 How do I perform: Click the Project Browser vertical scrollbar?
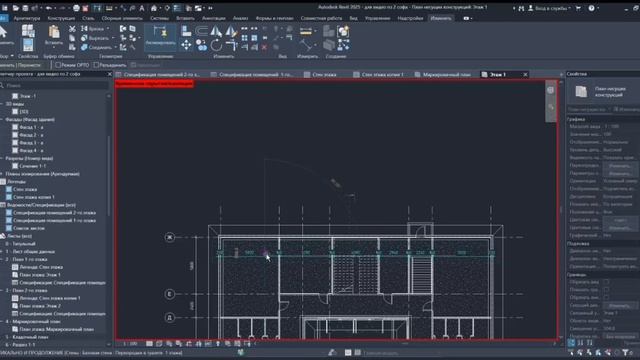109,176
